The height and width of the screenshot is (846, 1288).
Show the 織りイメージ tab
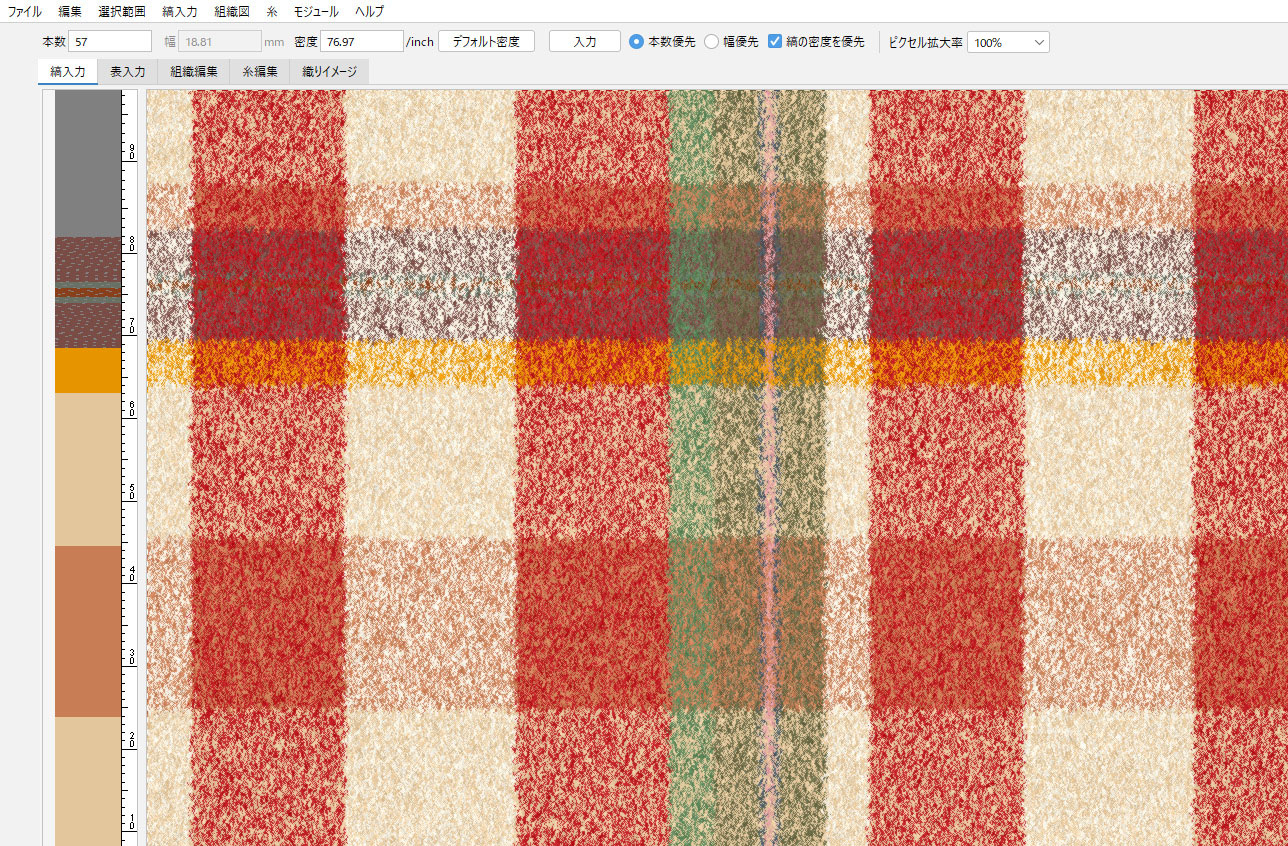point(329,72)
